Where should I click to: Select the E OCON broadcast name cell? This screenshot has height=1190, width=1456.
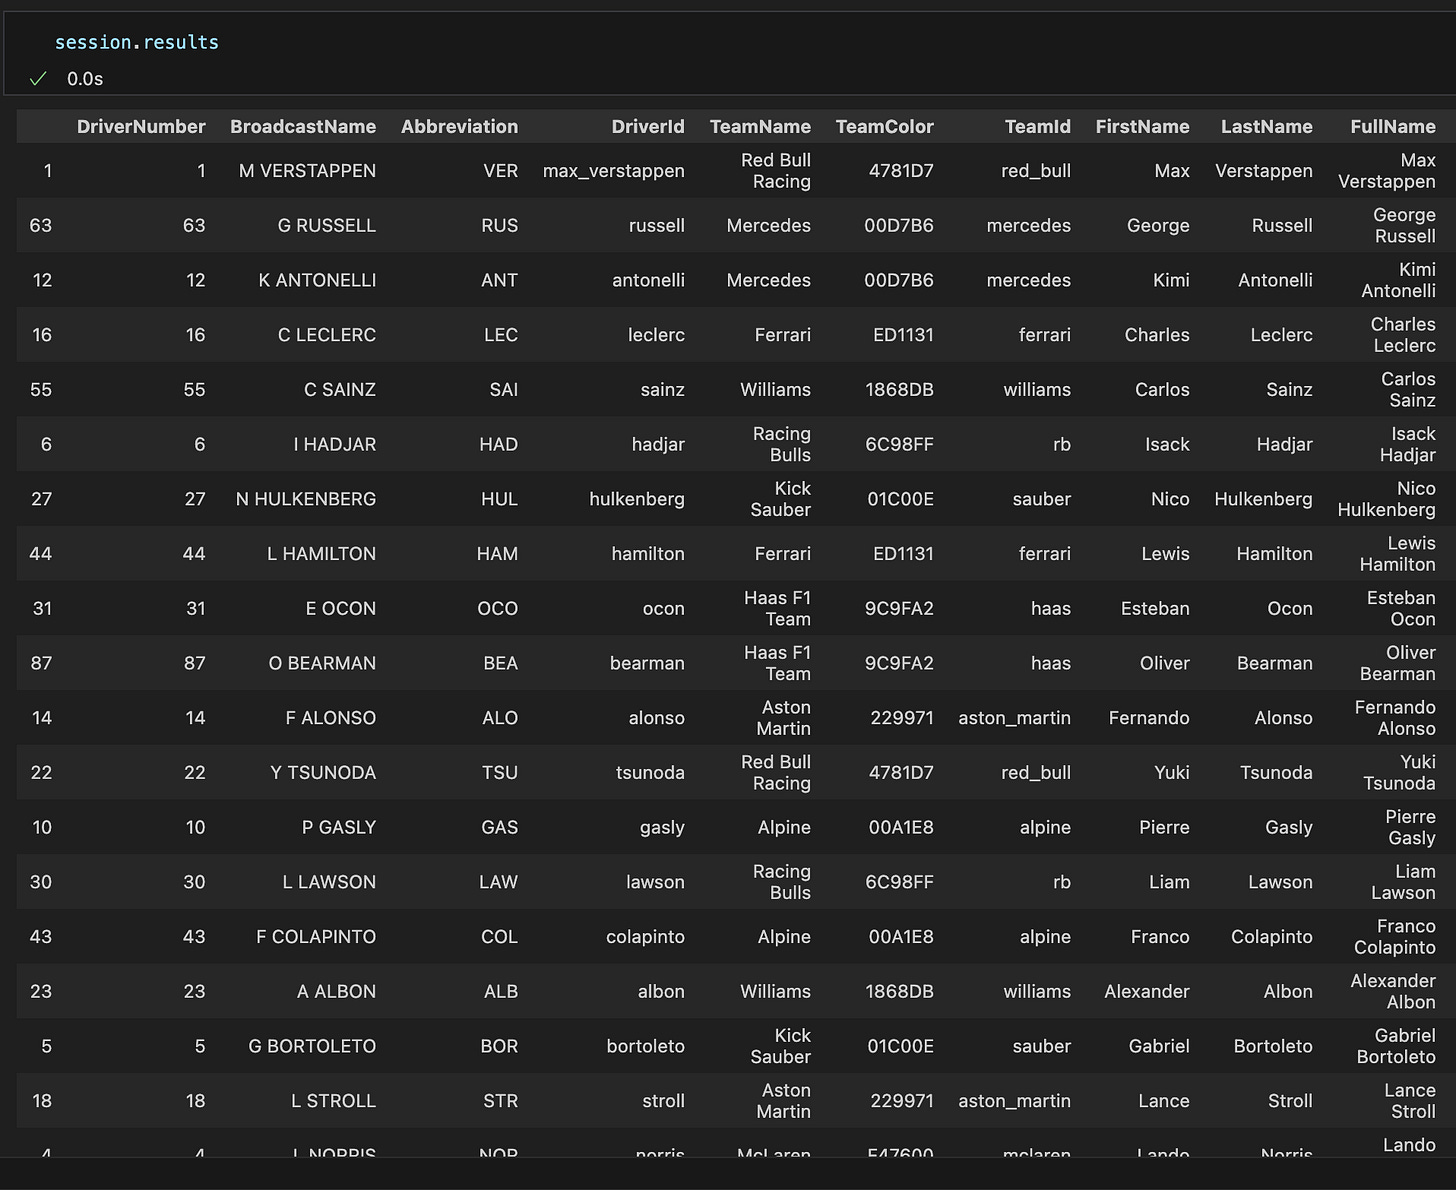point(341,609)
